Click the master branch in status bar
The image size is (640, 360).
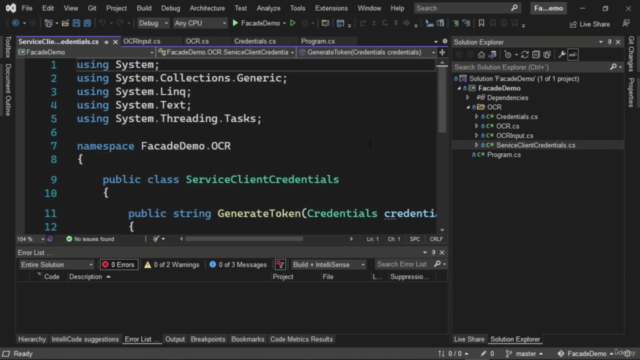tap(524, 353)
